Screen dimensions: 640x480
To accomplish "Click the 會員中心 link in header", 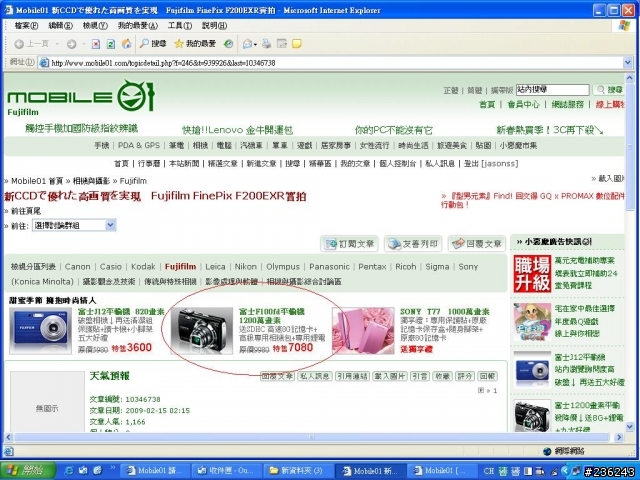I will [x=523, y=104].
